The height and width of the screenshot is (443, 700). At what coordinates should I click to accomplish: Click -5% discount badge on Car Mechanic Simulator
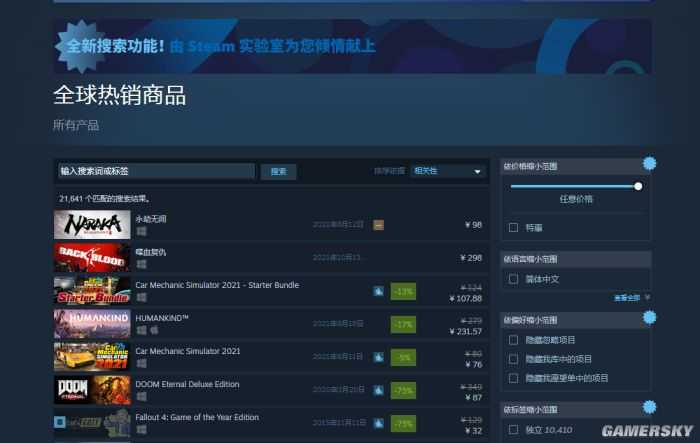[403, 358]
